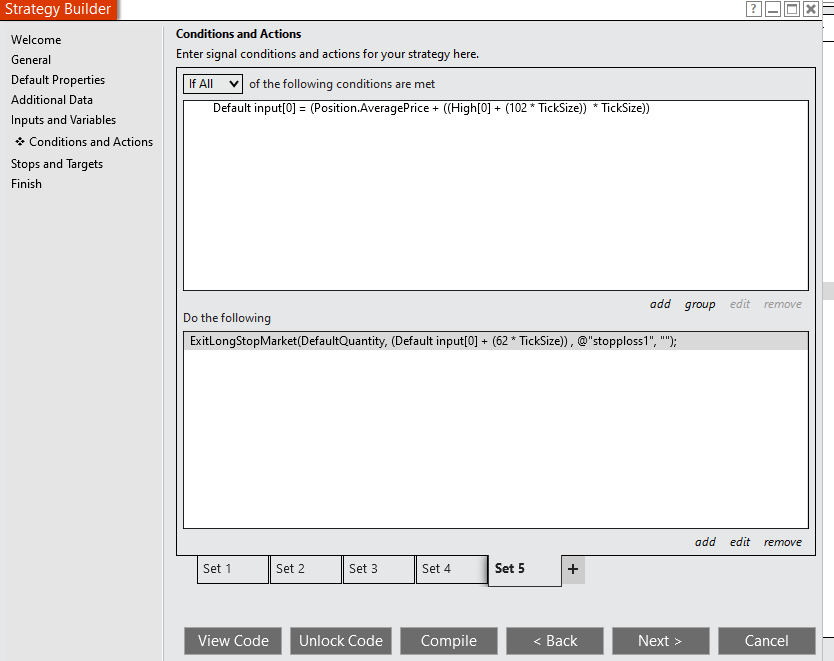Open Stops and Targets page
The height and width of the screenshot is (661, 834).
(x=57, y=164)
